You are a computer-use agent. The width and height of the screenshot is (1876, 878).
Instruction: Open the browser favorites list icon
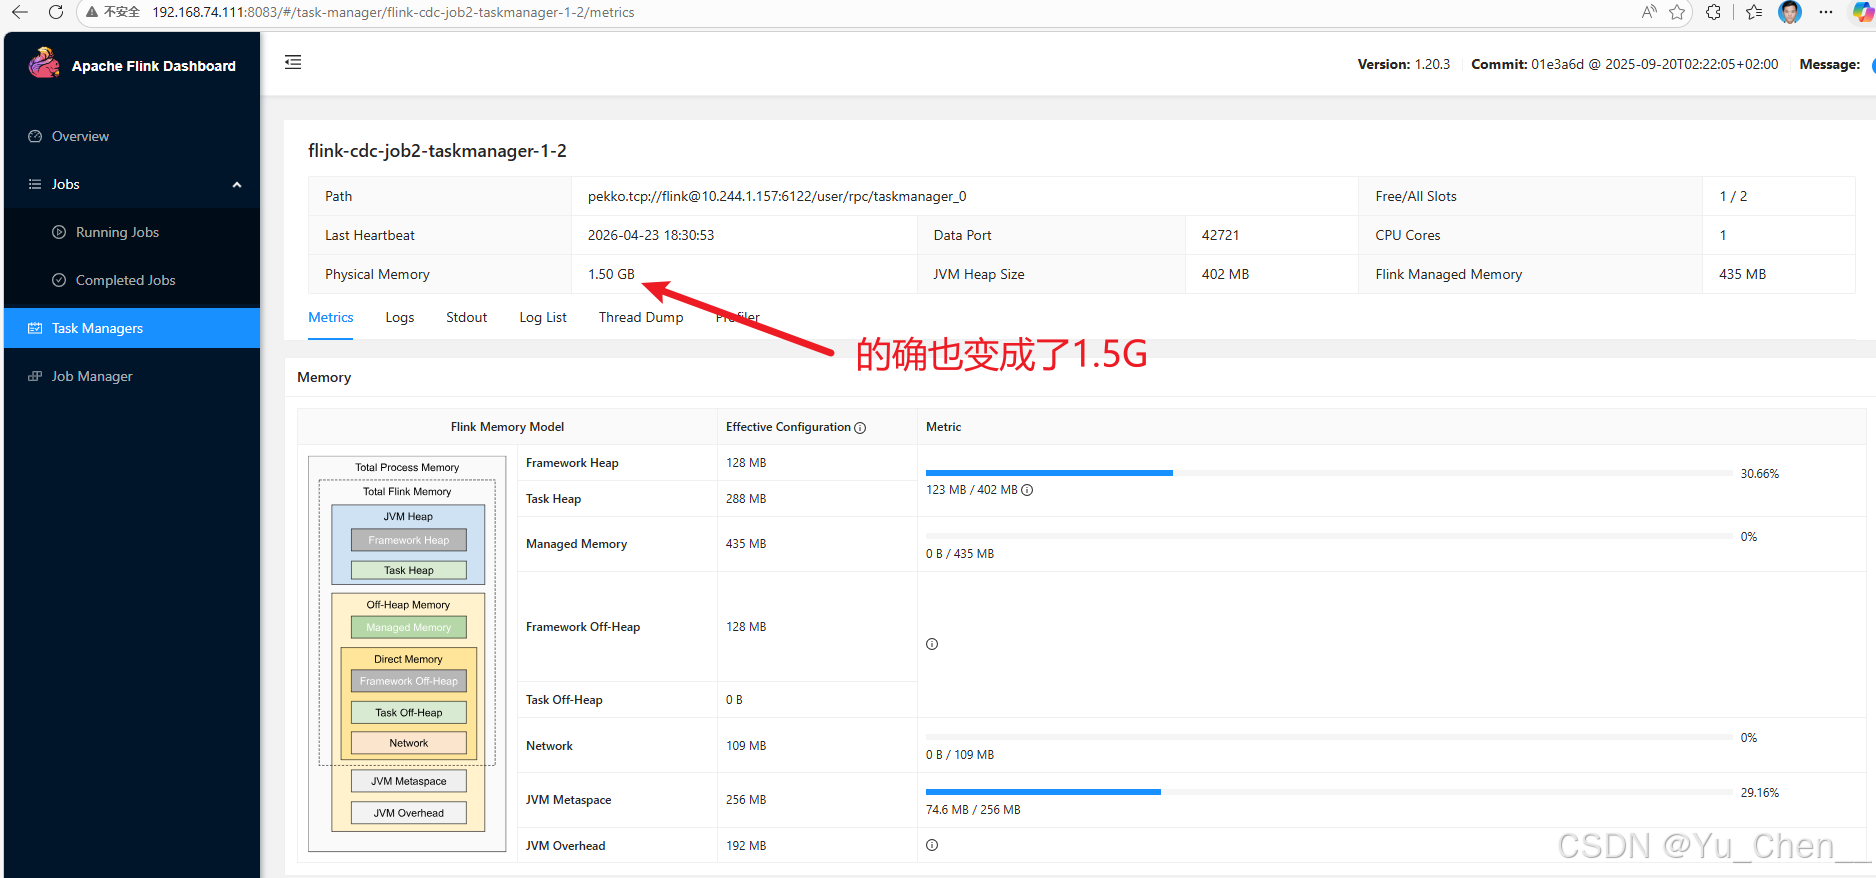click(1754, 12)
